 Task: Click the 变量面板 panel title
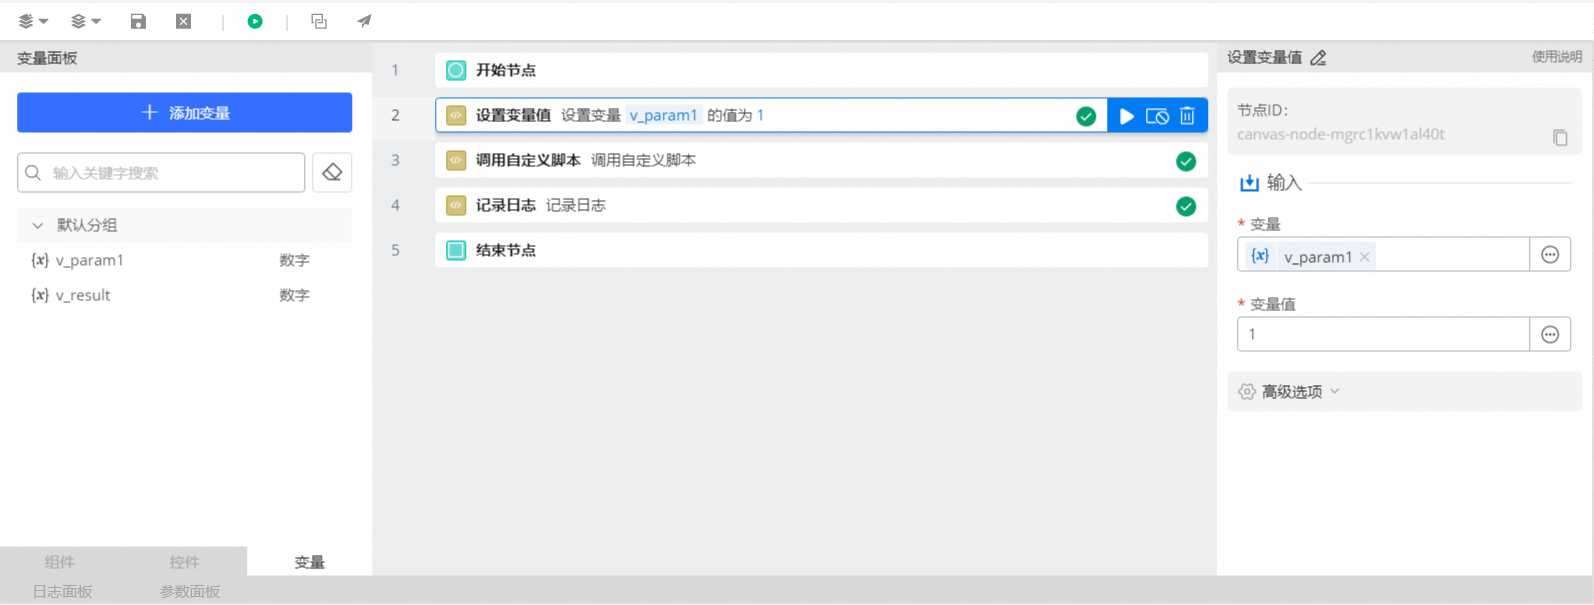click(47, 58)
